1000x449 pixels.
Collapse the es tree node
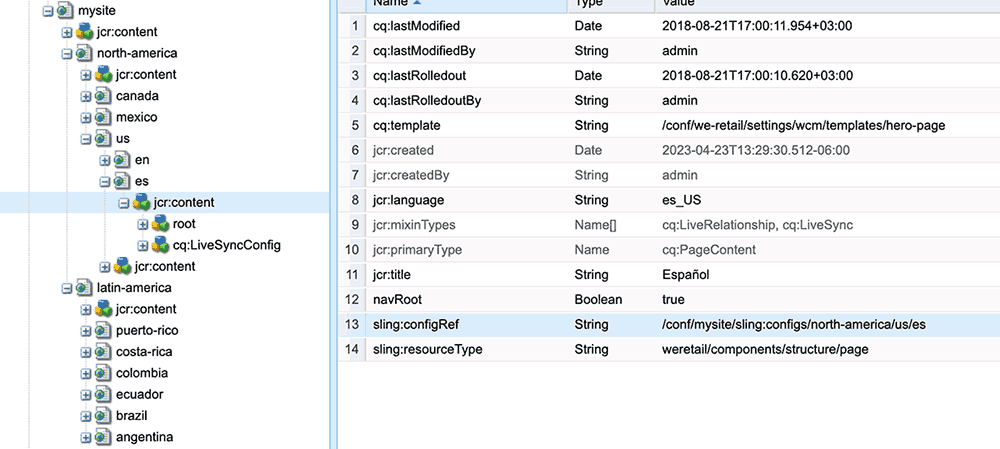pyautogui.click(x=106, y=181)
